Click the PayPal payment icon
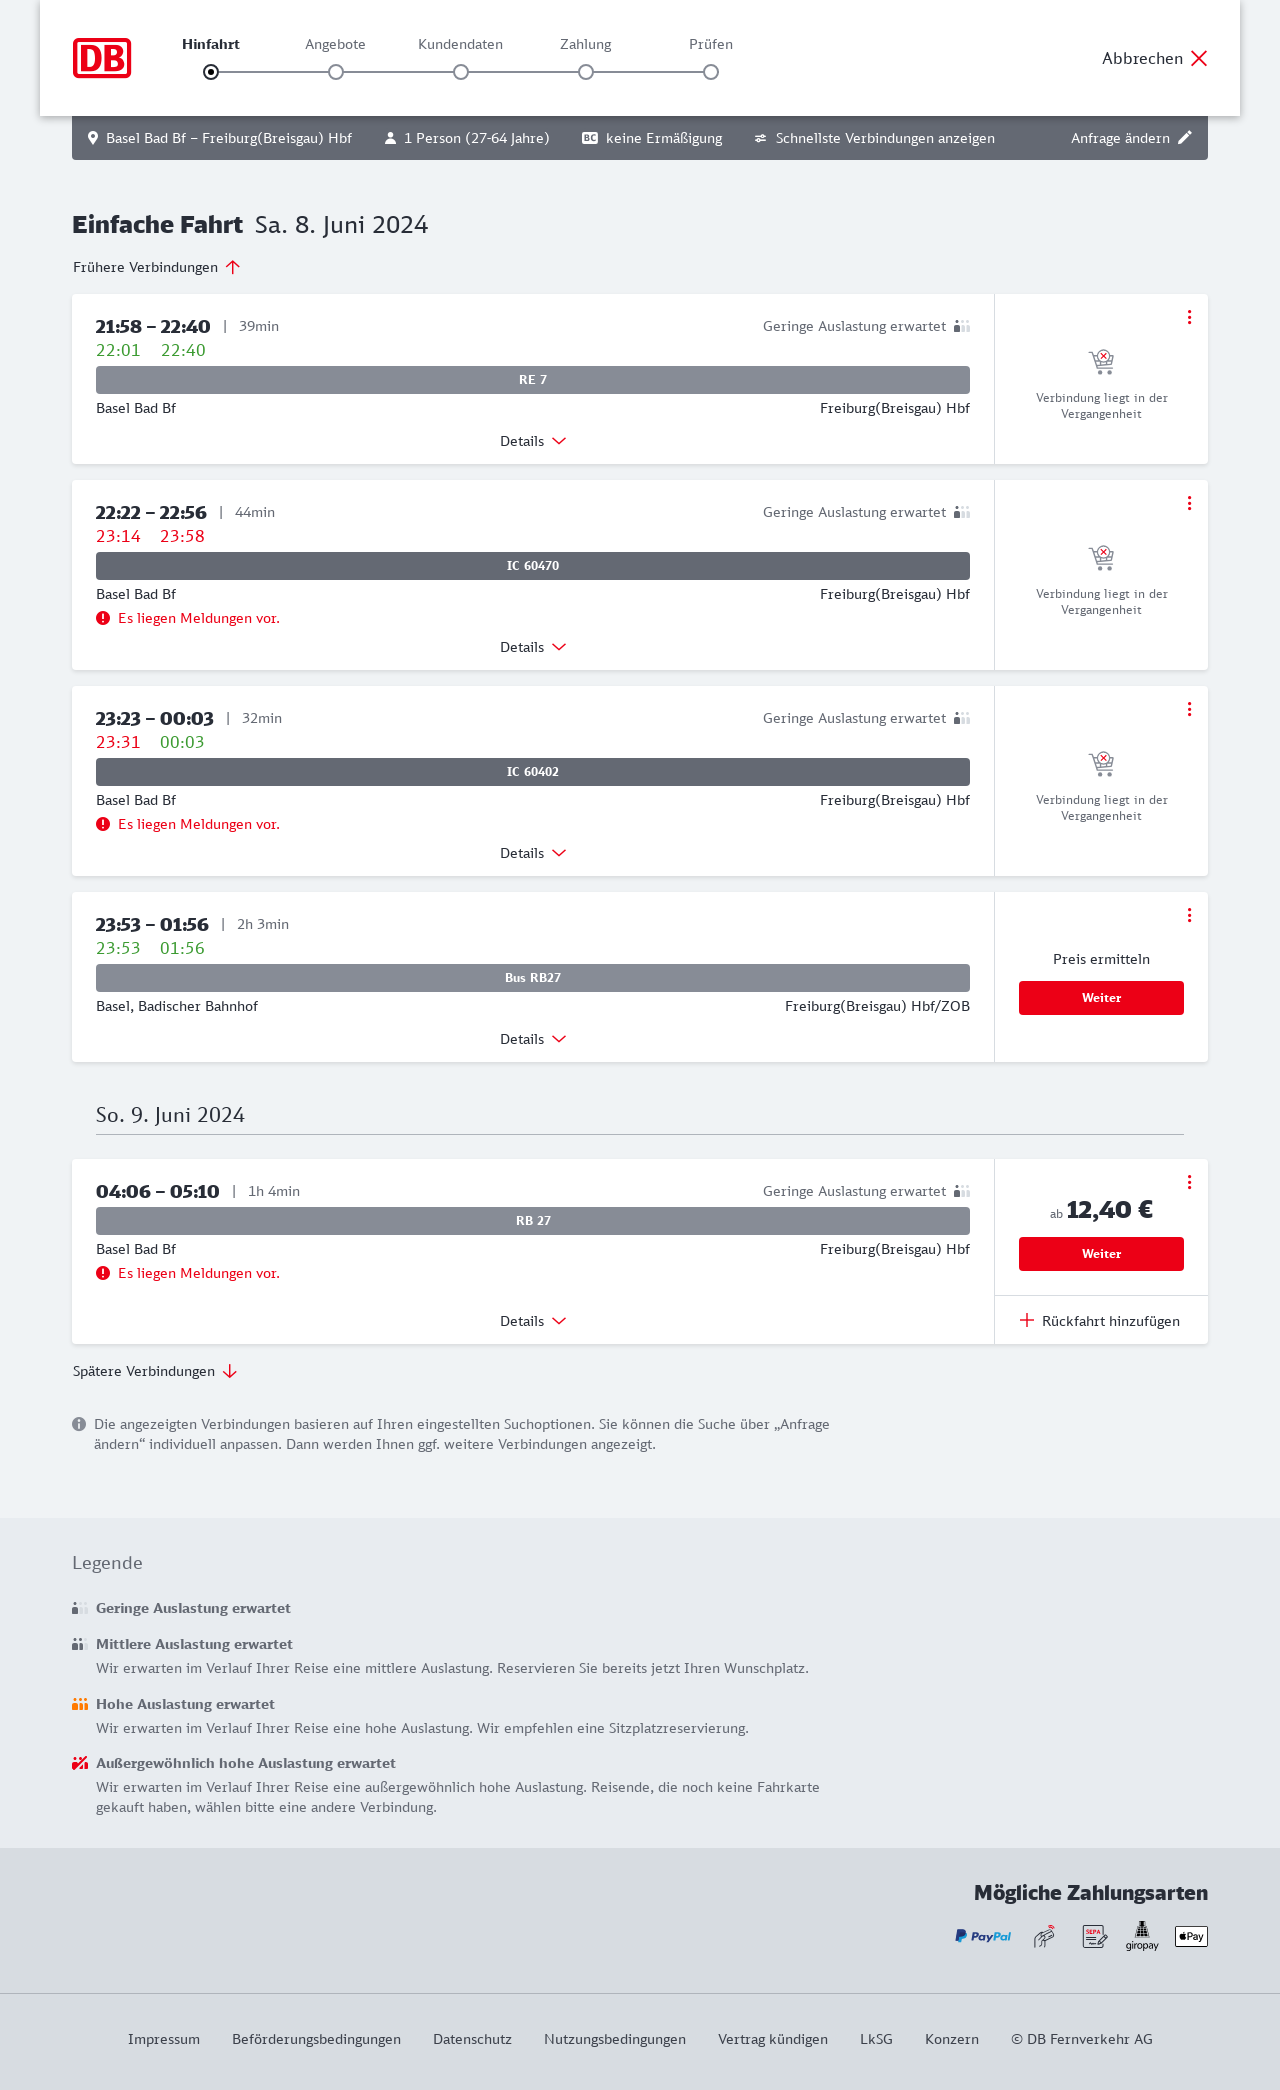 (x=983, y=1937)
